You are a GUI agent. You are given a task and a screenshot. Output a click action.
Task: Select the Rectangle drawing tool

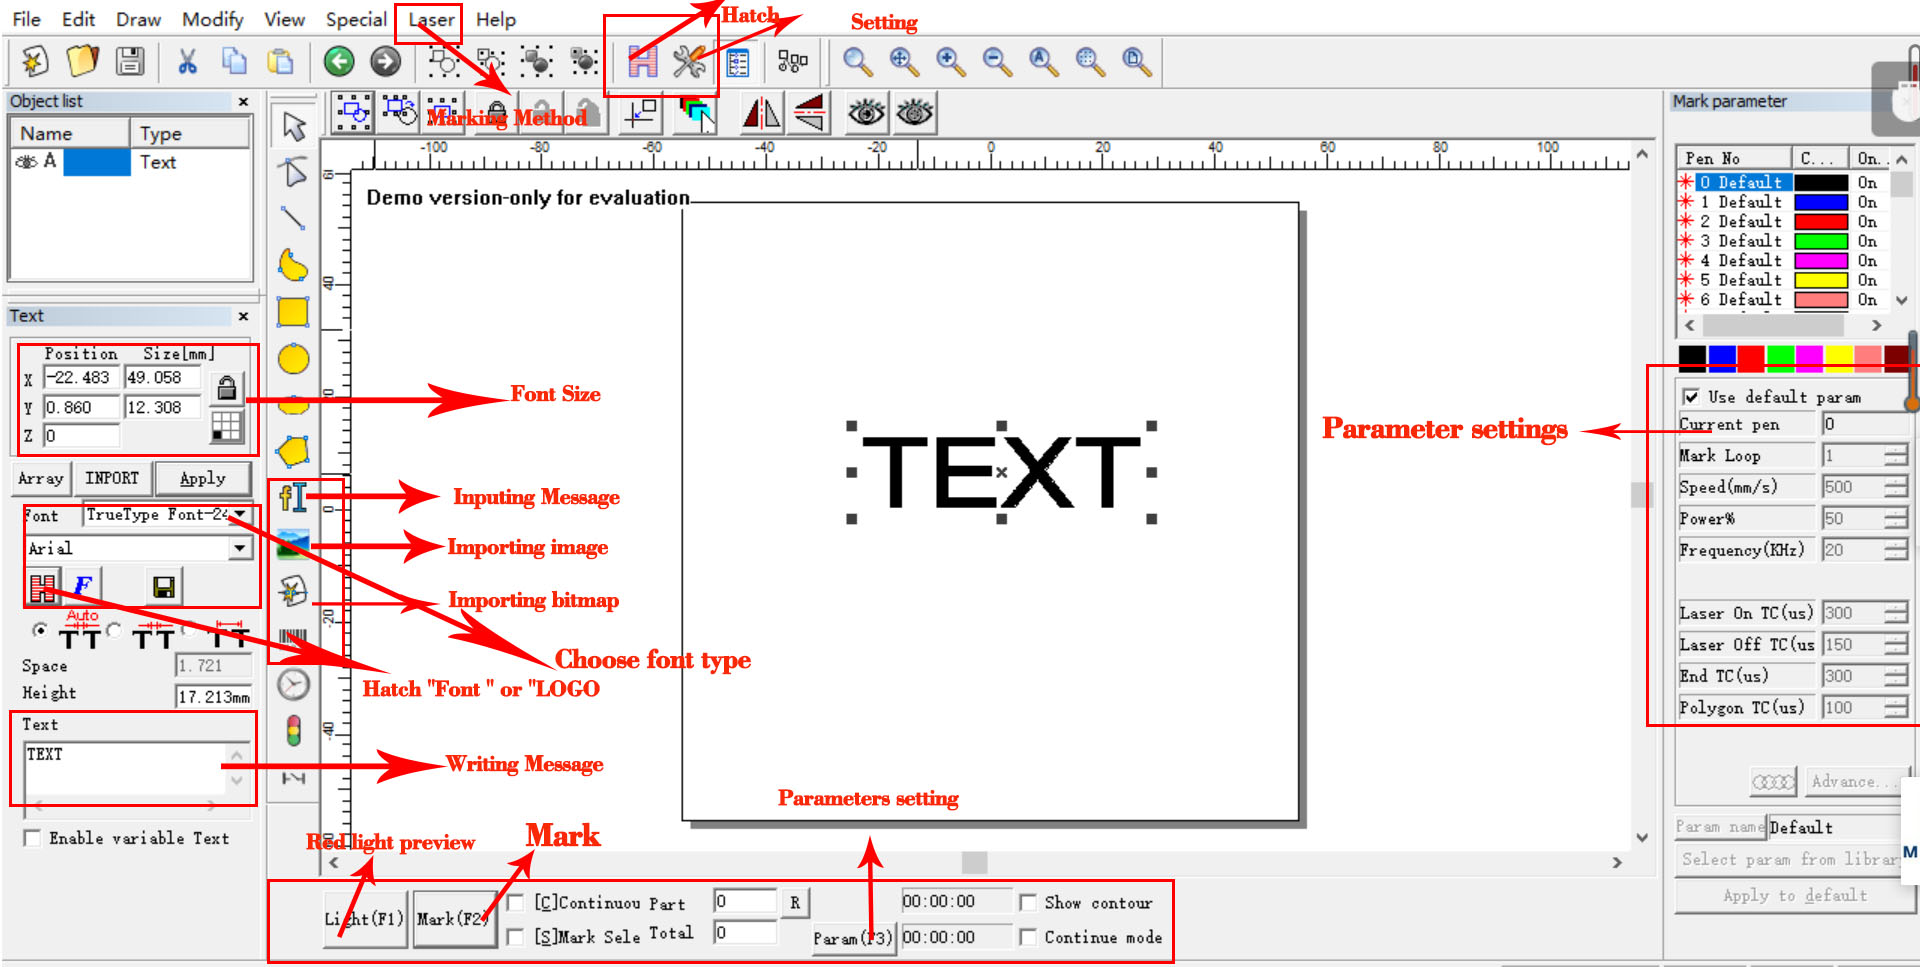coord(293,312)
